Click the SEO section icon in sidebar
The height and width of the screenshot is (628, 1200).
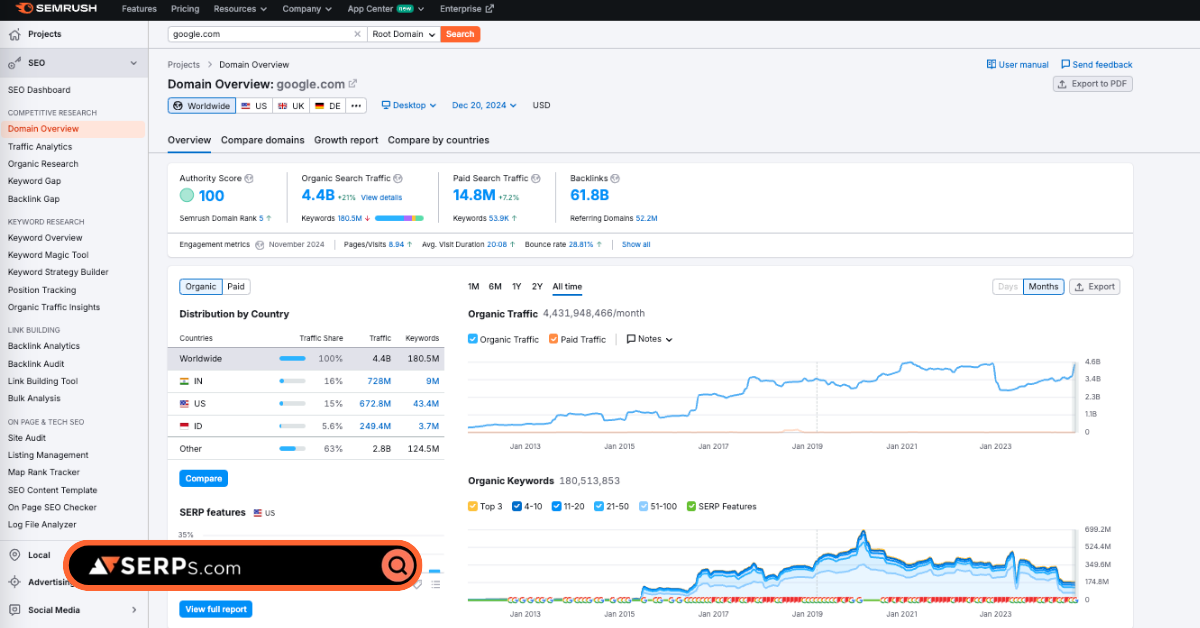tap(15, 63)
